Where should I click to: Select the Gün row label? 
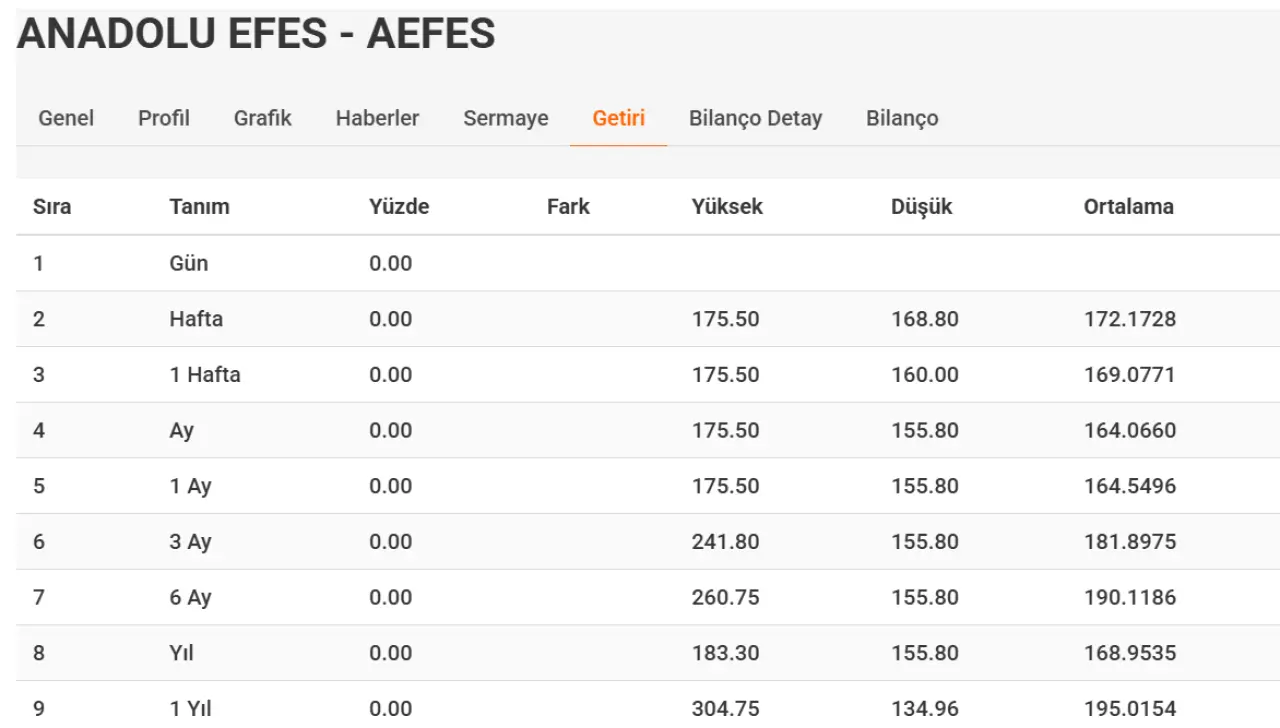click(x=189, y=264)
